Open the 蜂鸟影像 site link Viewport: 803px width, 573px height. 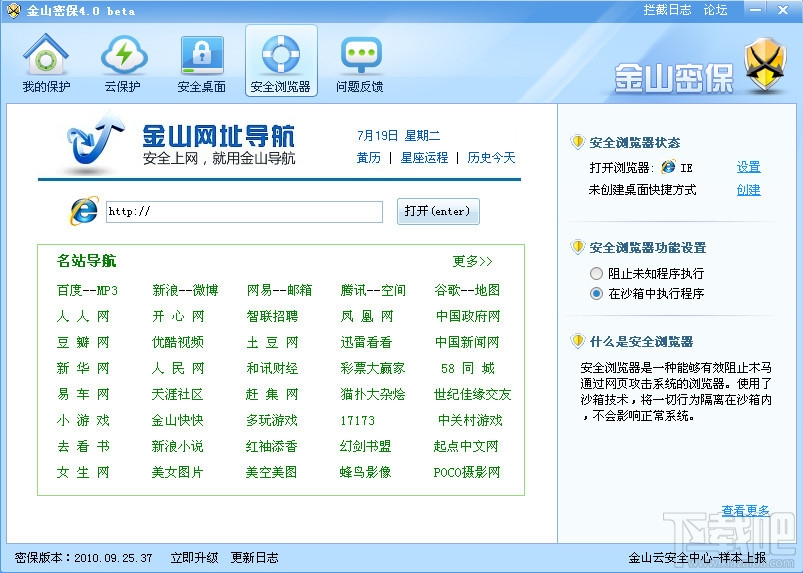[x=366, y=472]
